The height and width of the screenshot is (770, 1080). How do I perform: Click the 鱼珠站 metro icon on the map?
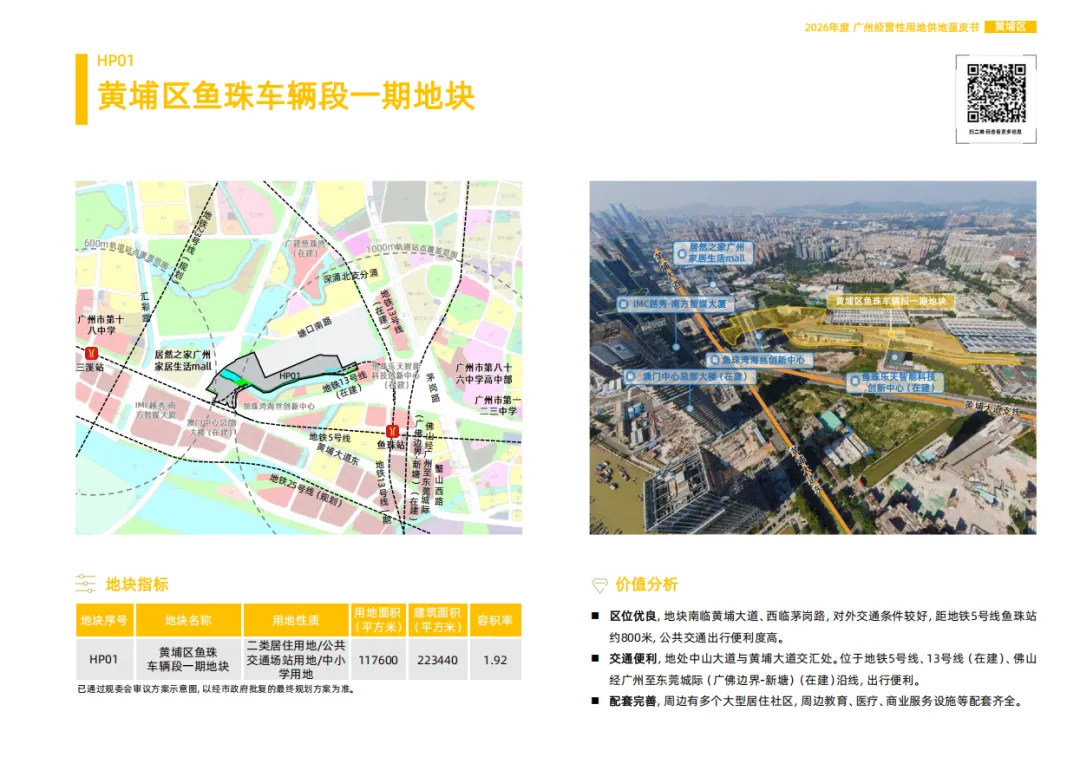click(x=392, y=431)
